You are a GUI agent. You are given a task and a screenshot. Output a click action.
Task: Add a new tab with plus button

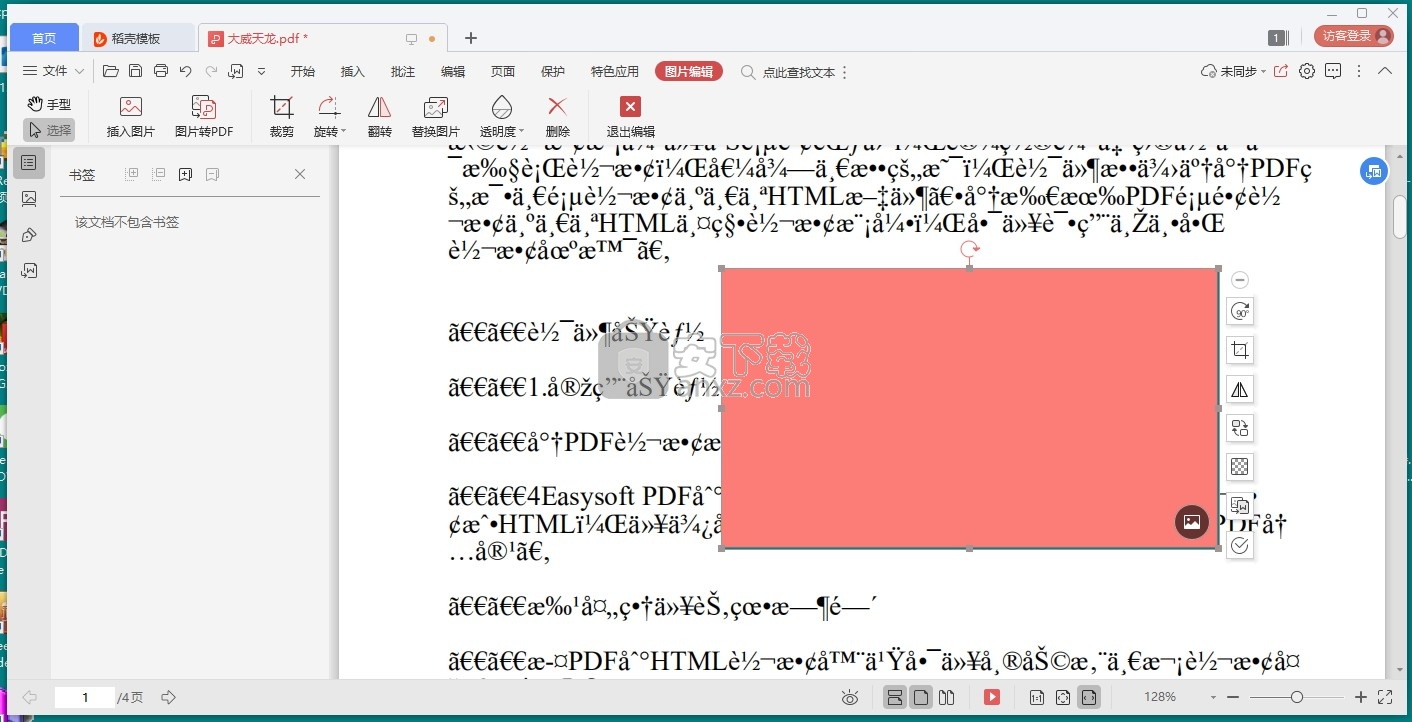click(x=471, y=38)
